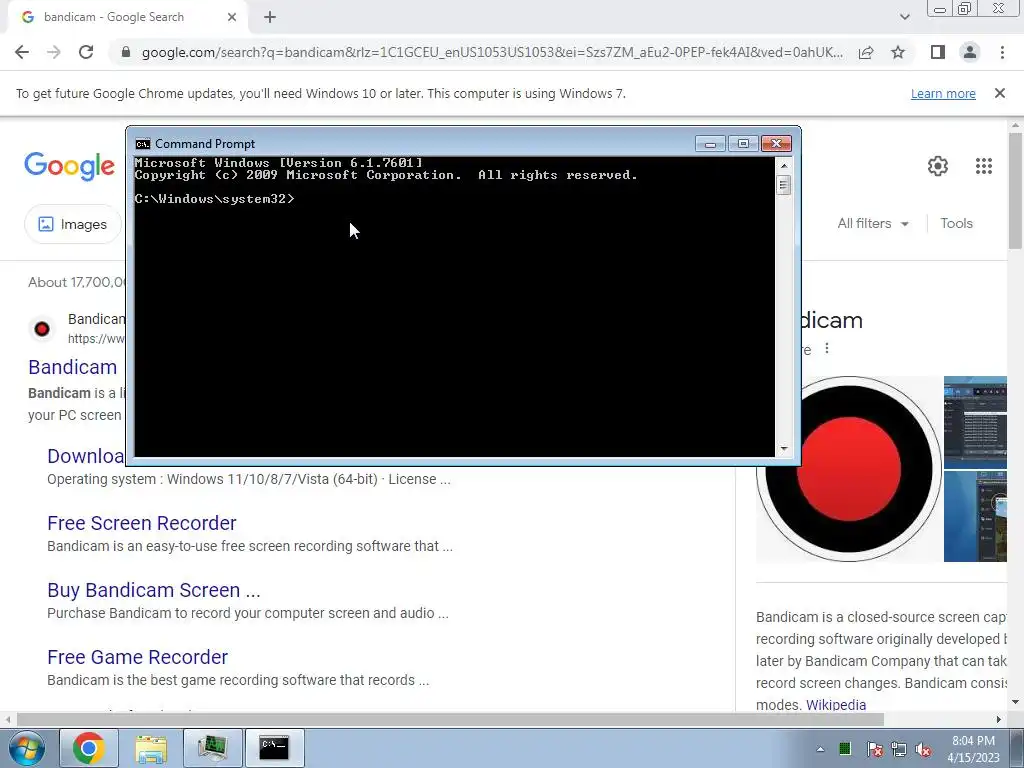Viewport: 1024px width, 768px height.
Task: Maximize the Command Prompt window
Action: pos(743,144)
